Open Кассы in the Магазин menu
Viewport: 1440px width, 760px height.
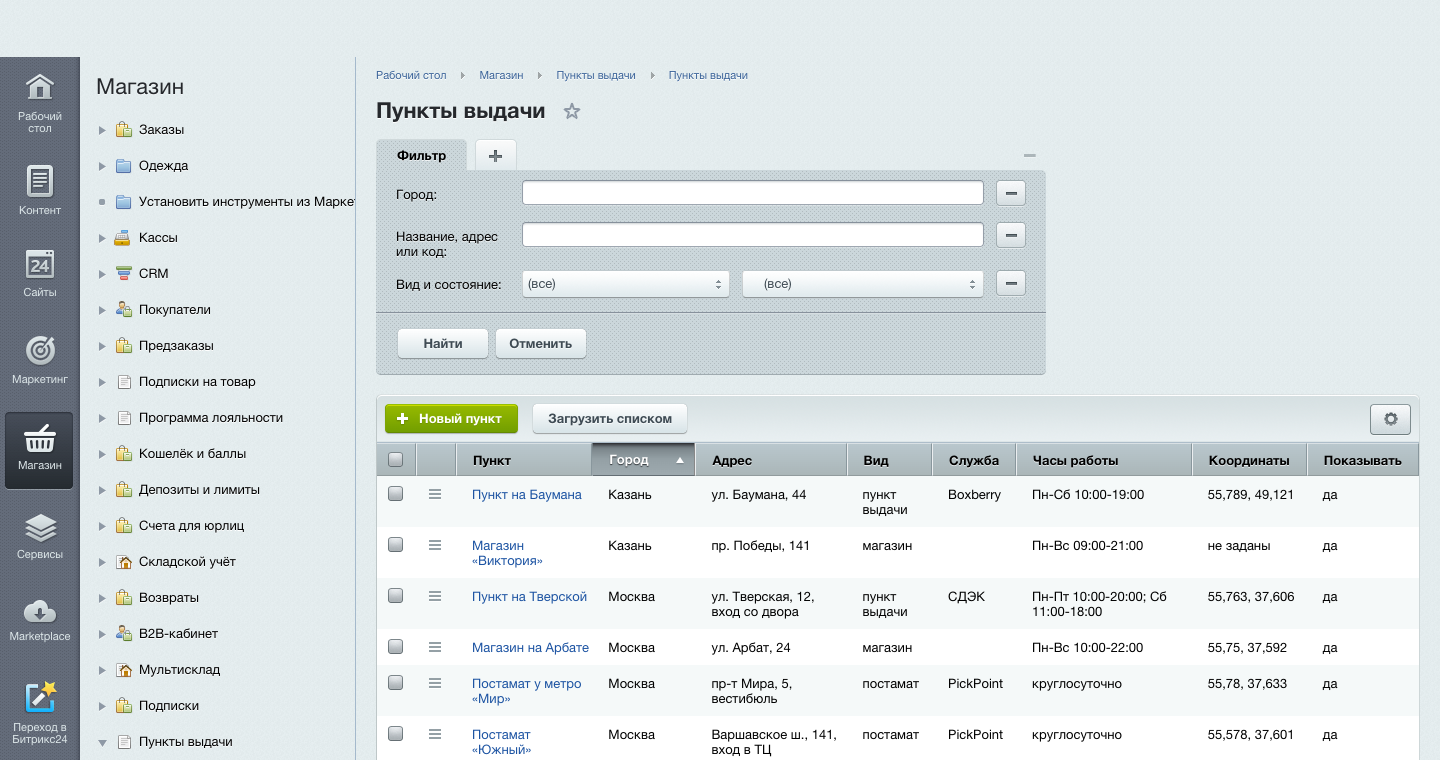158,238
